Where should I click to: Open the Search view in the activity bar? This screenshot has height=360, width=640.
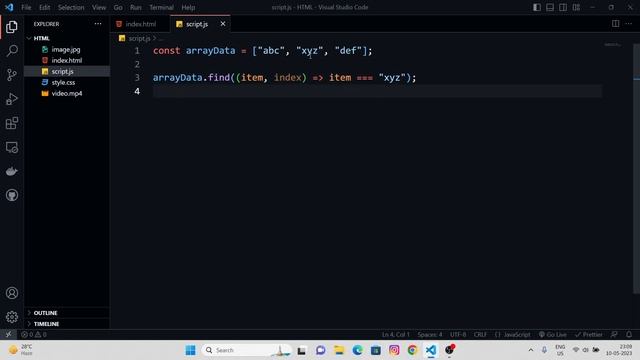point(12,51)
